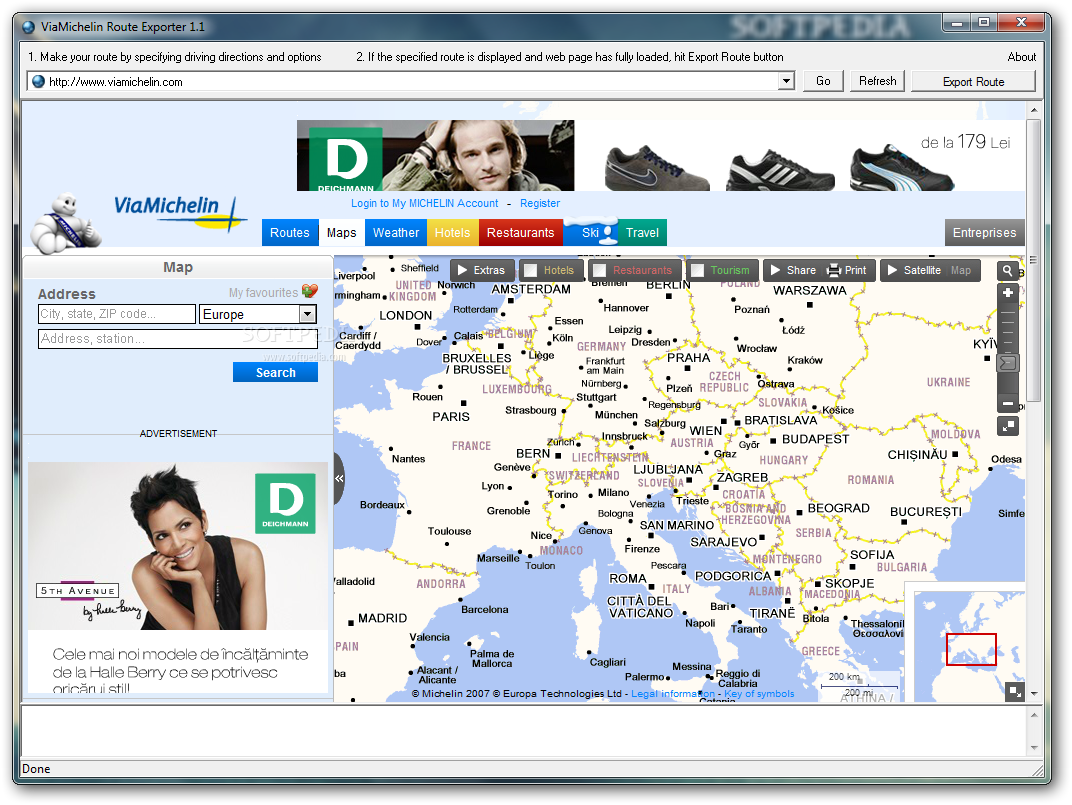The image size is (1072, 805).
Task: Click the printer icon for Print
Action: 833,270
